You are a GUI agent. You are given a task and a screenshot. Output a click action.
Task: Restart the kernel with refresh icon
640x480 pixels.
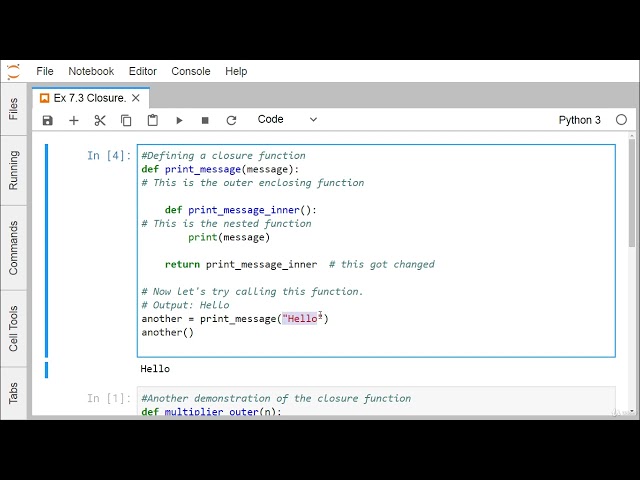[x=231, y=120]
